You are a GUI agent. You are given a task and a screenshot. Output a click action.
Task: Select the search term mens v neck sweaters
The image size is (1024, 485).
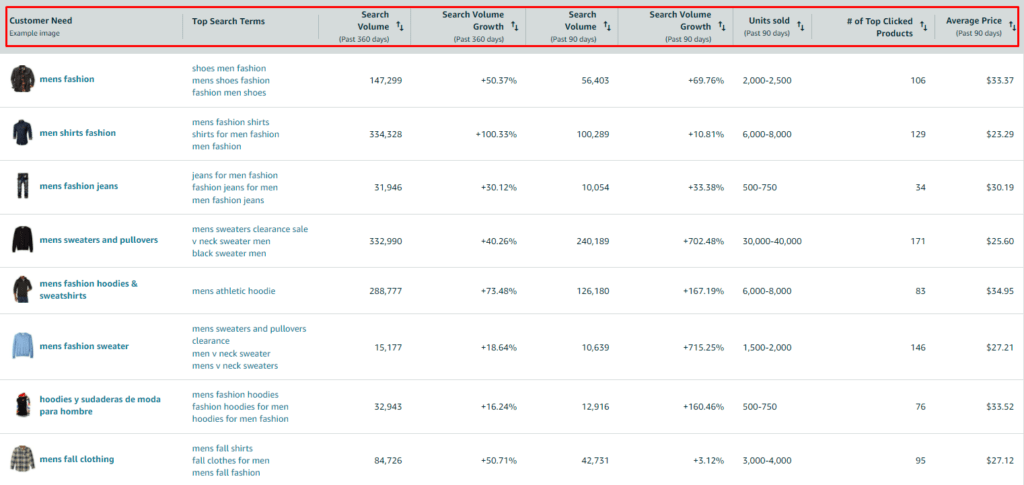(x=235, y=366)
